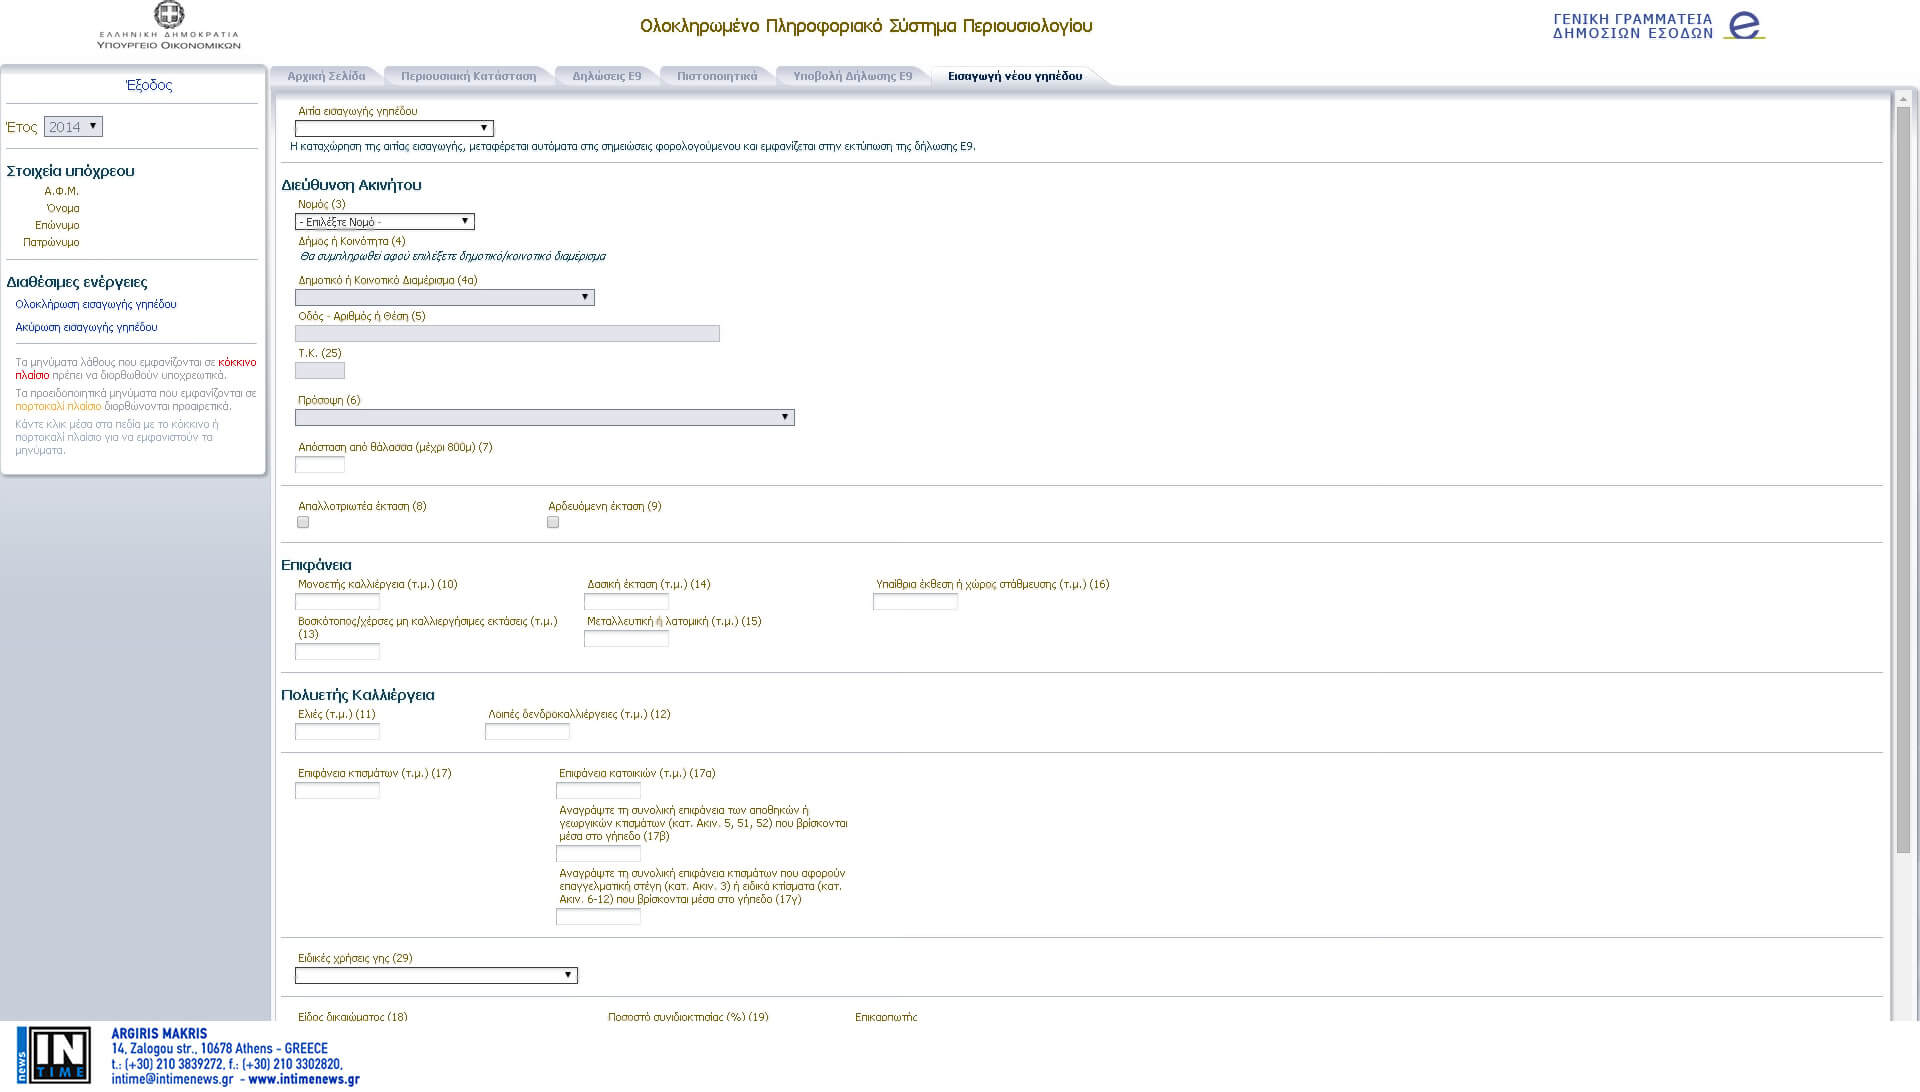Click the Α.Φ.Μ. label in sidebar
Screen dimensions: 1920x1092
pyautogui.click(x=61, y=191)
